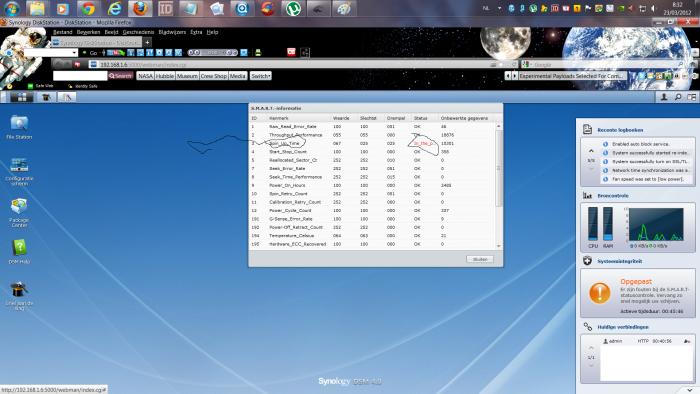Open DSM Help desktop icon
The image size is (700, 394).
pos(19,251)
